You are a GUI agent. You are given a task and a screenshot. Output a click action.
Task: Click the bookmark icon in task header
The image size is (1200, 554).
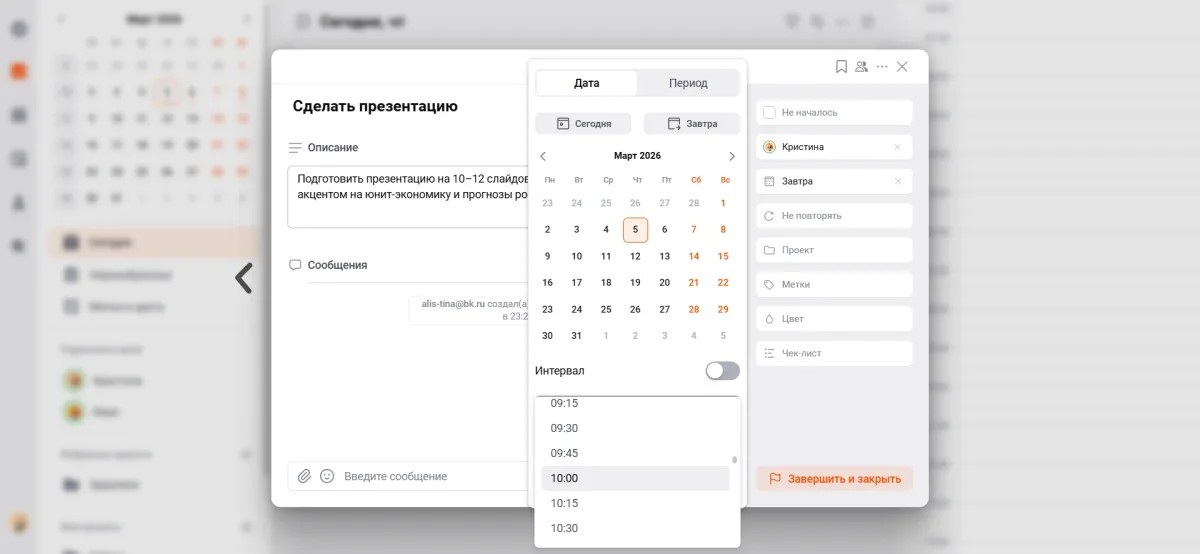point(841,67)
